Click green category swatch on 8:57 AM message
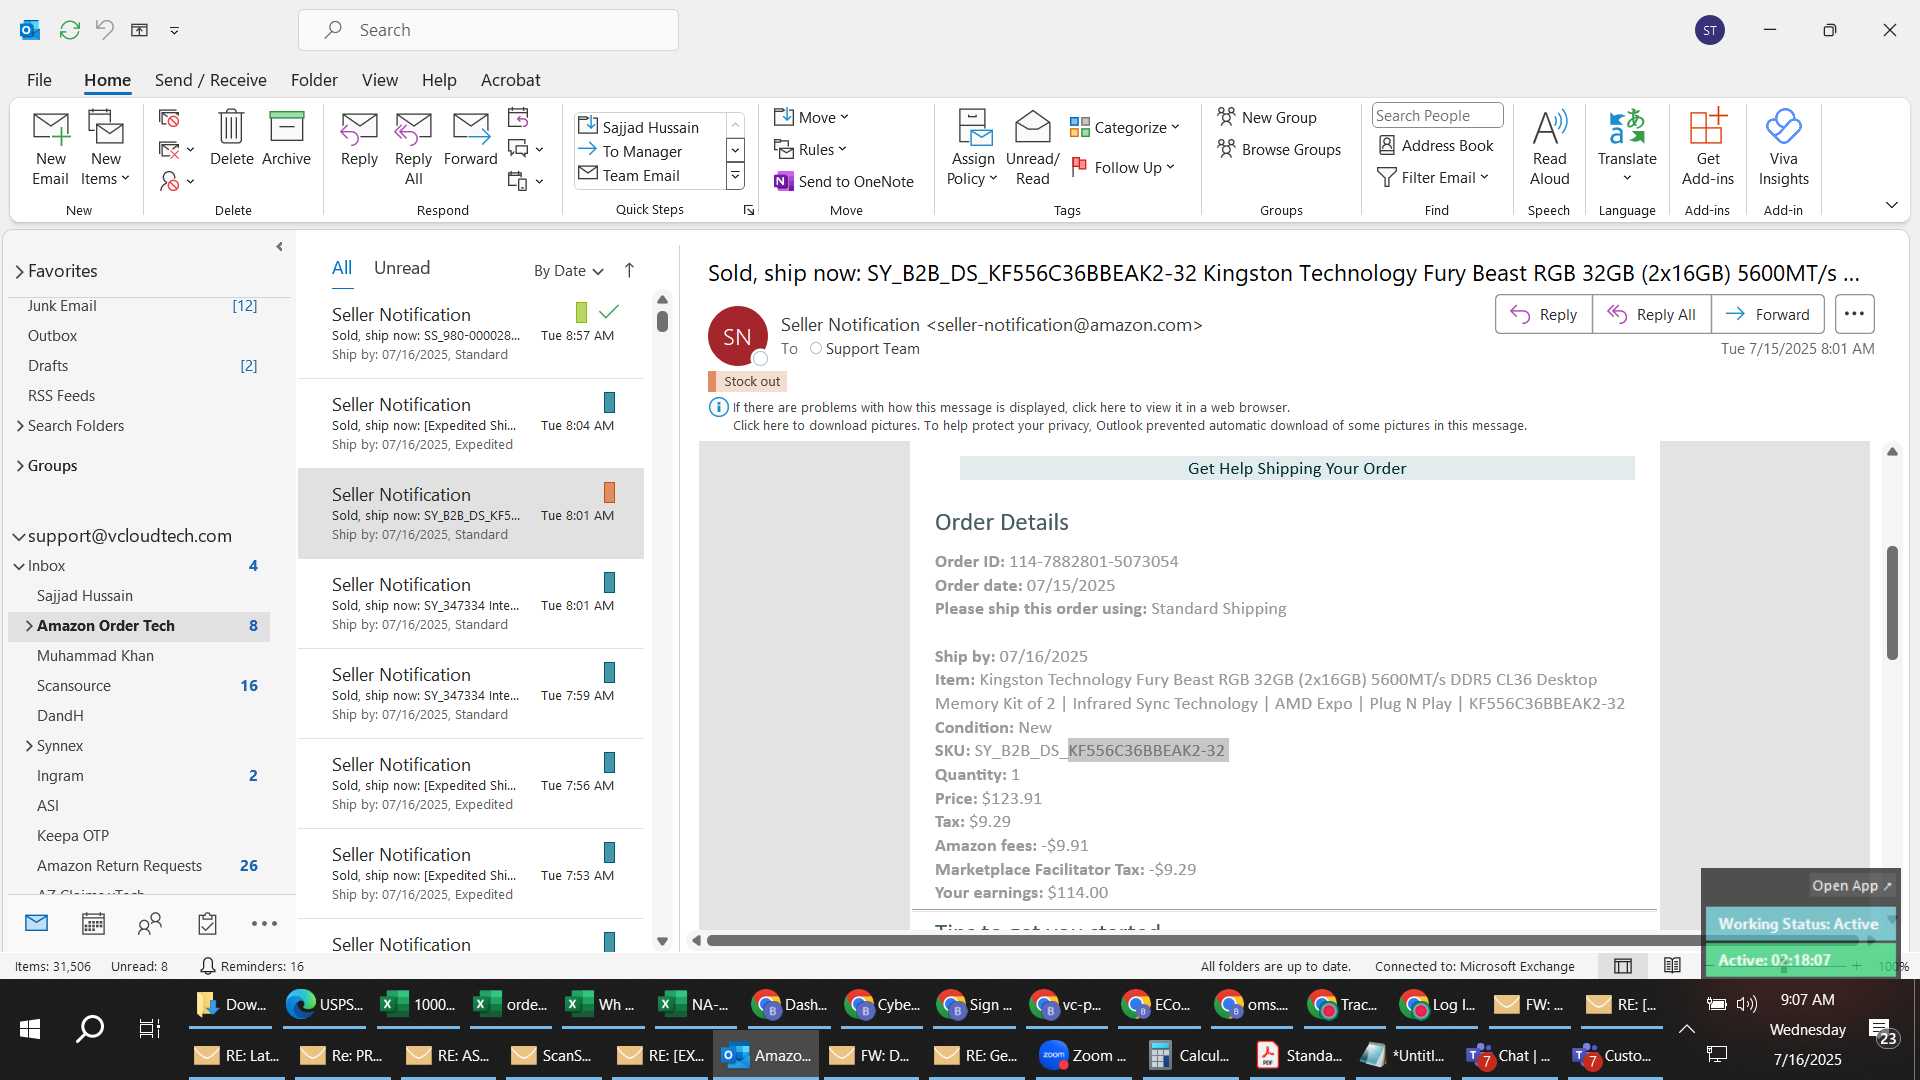 point(581,312)
